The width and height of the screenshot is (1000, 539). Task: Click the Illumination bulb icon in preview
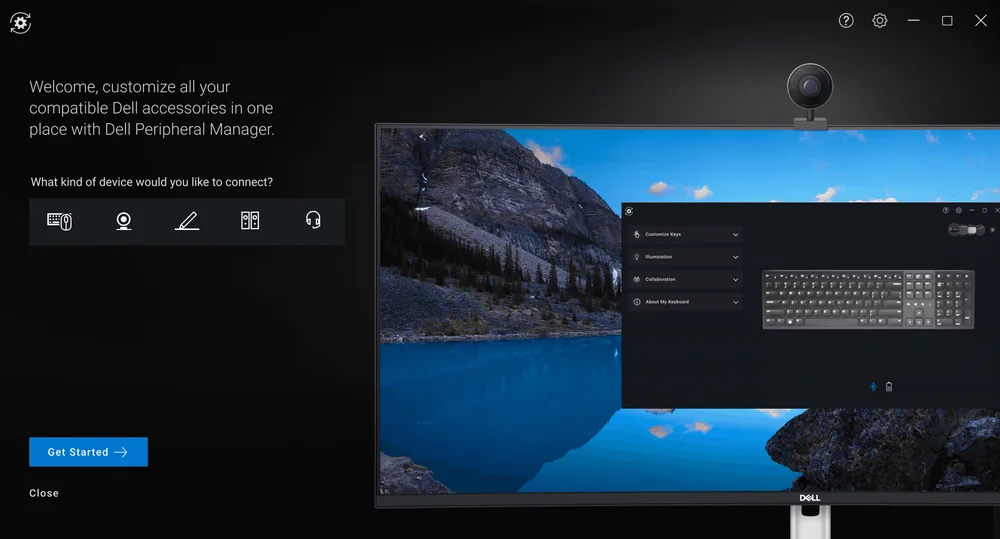tap(636, 257)
